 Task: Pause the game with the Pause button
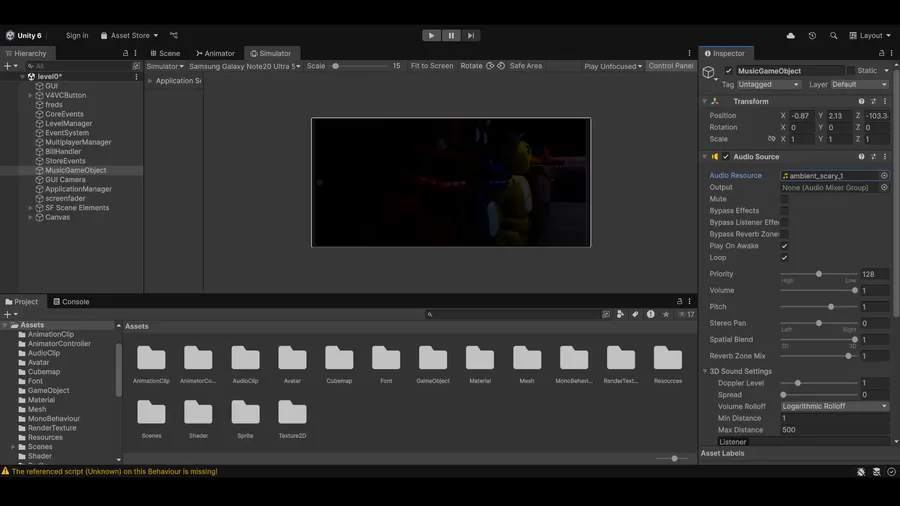click(451, 36)
